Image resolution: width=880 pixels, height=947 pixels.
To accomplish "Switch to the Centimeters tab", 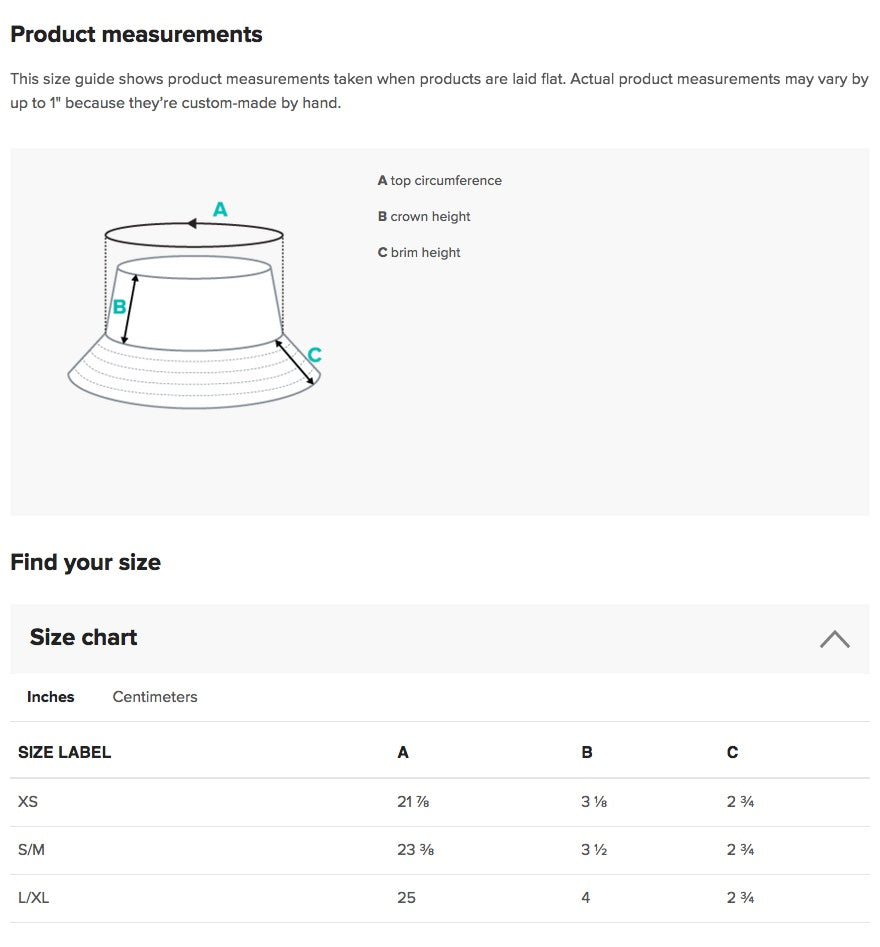I will (155, 697).
